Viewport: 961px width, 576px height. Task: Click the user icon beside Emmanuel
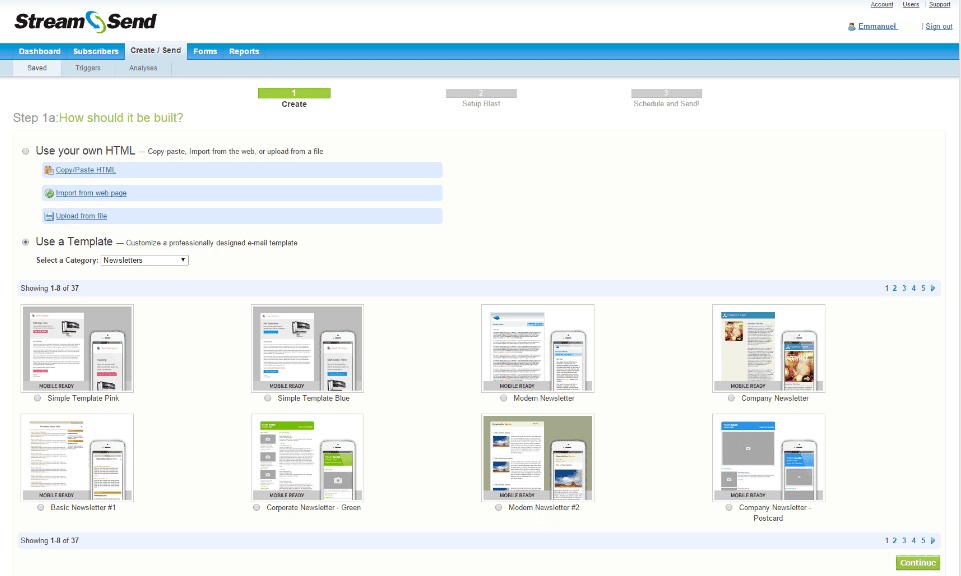coord(851,26)
